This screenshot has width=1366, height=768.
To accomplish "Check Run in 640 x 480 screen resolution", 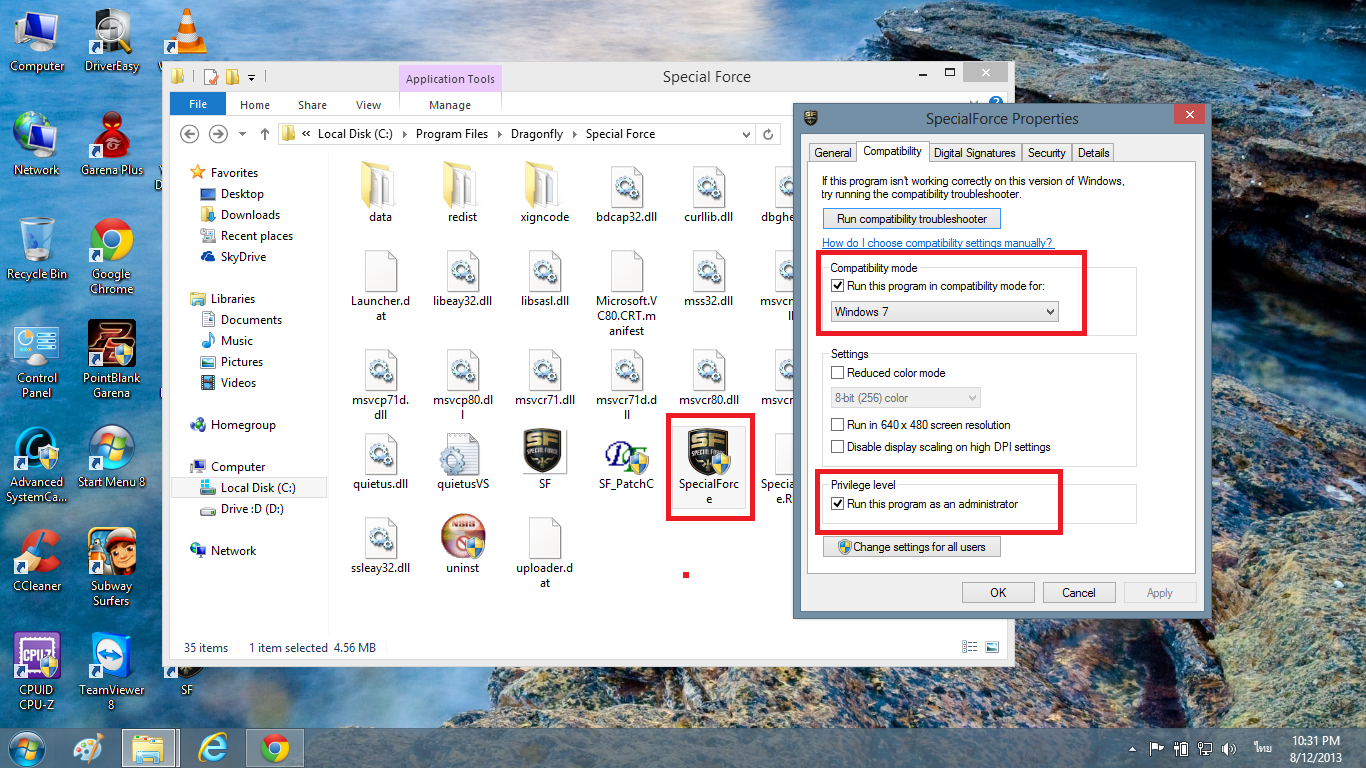I will point(838,425).
